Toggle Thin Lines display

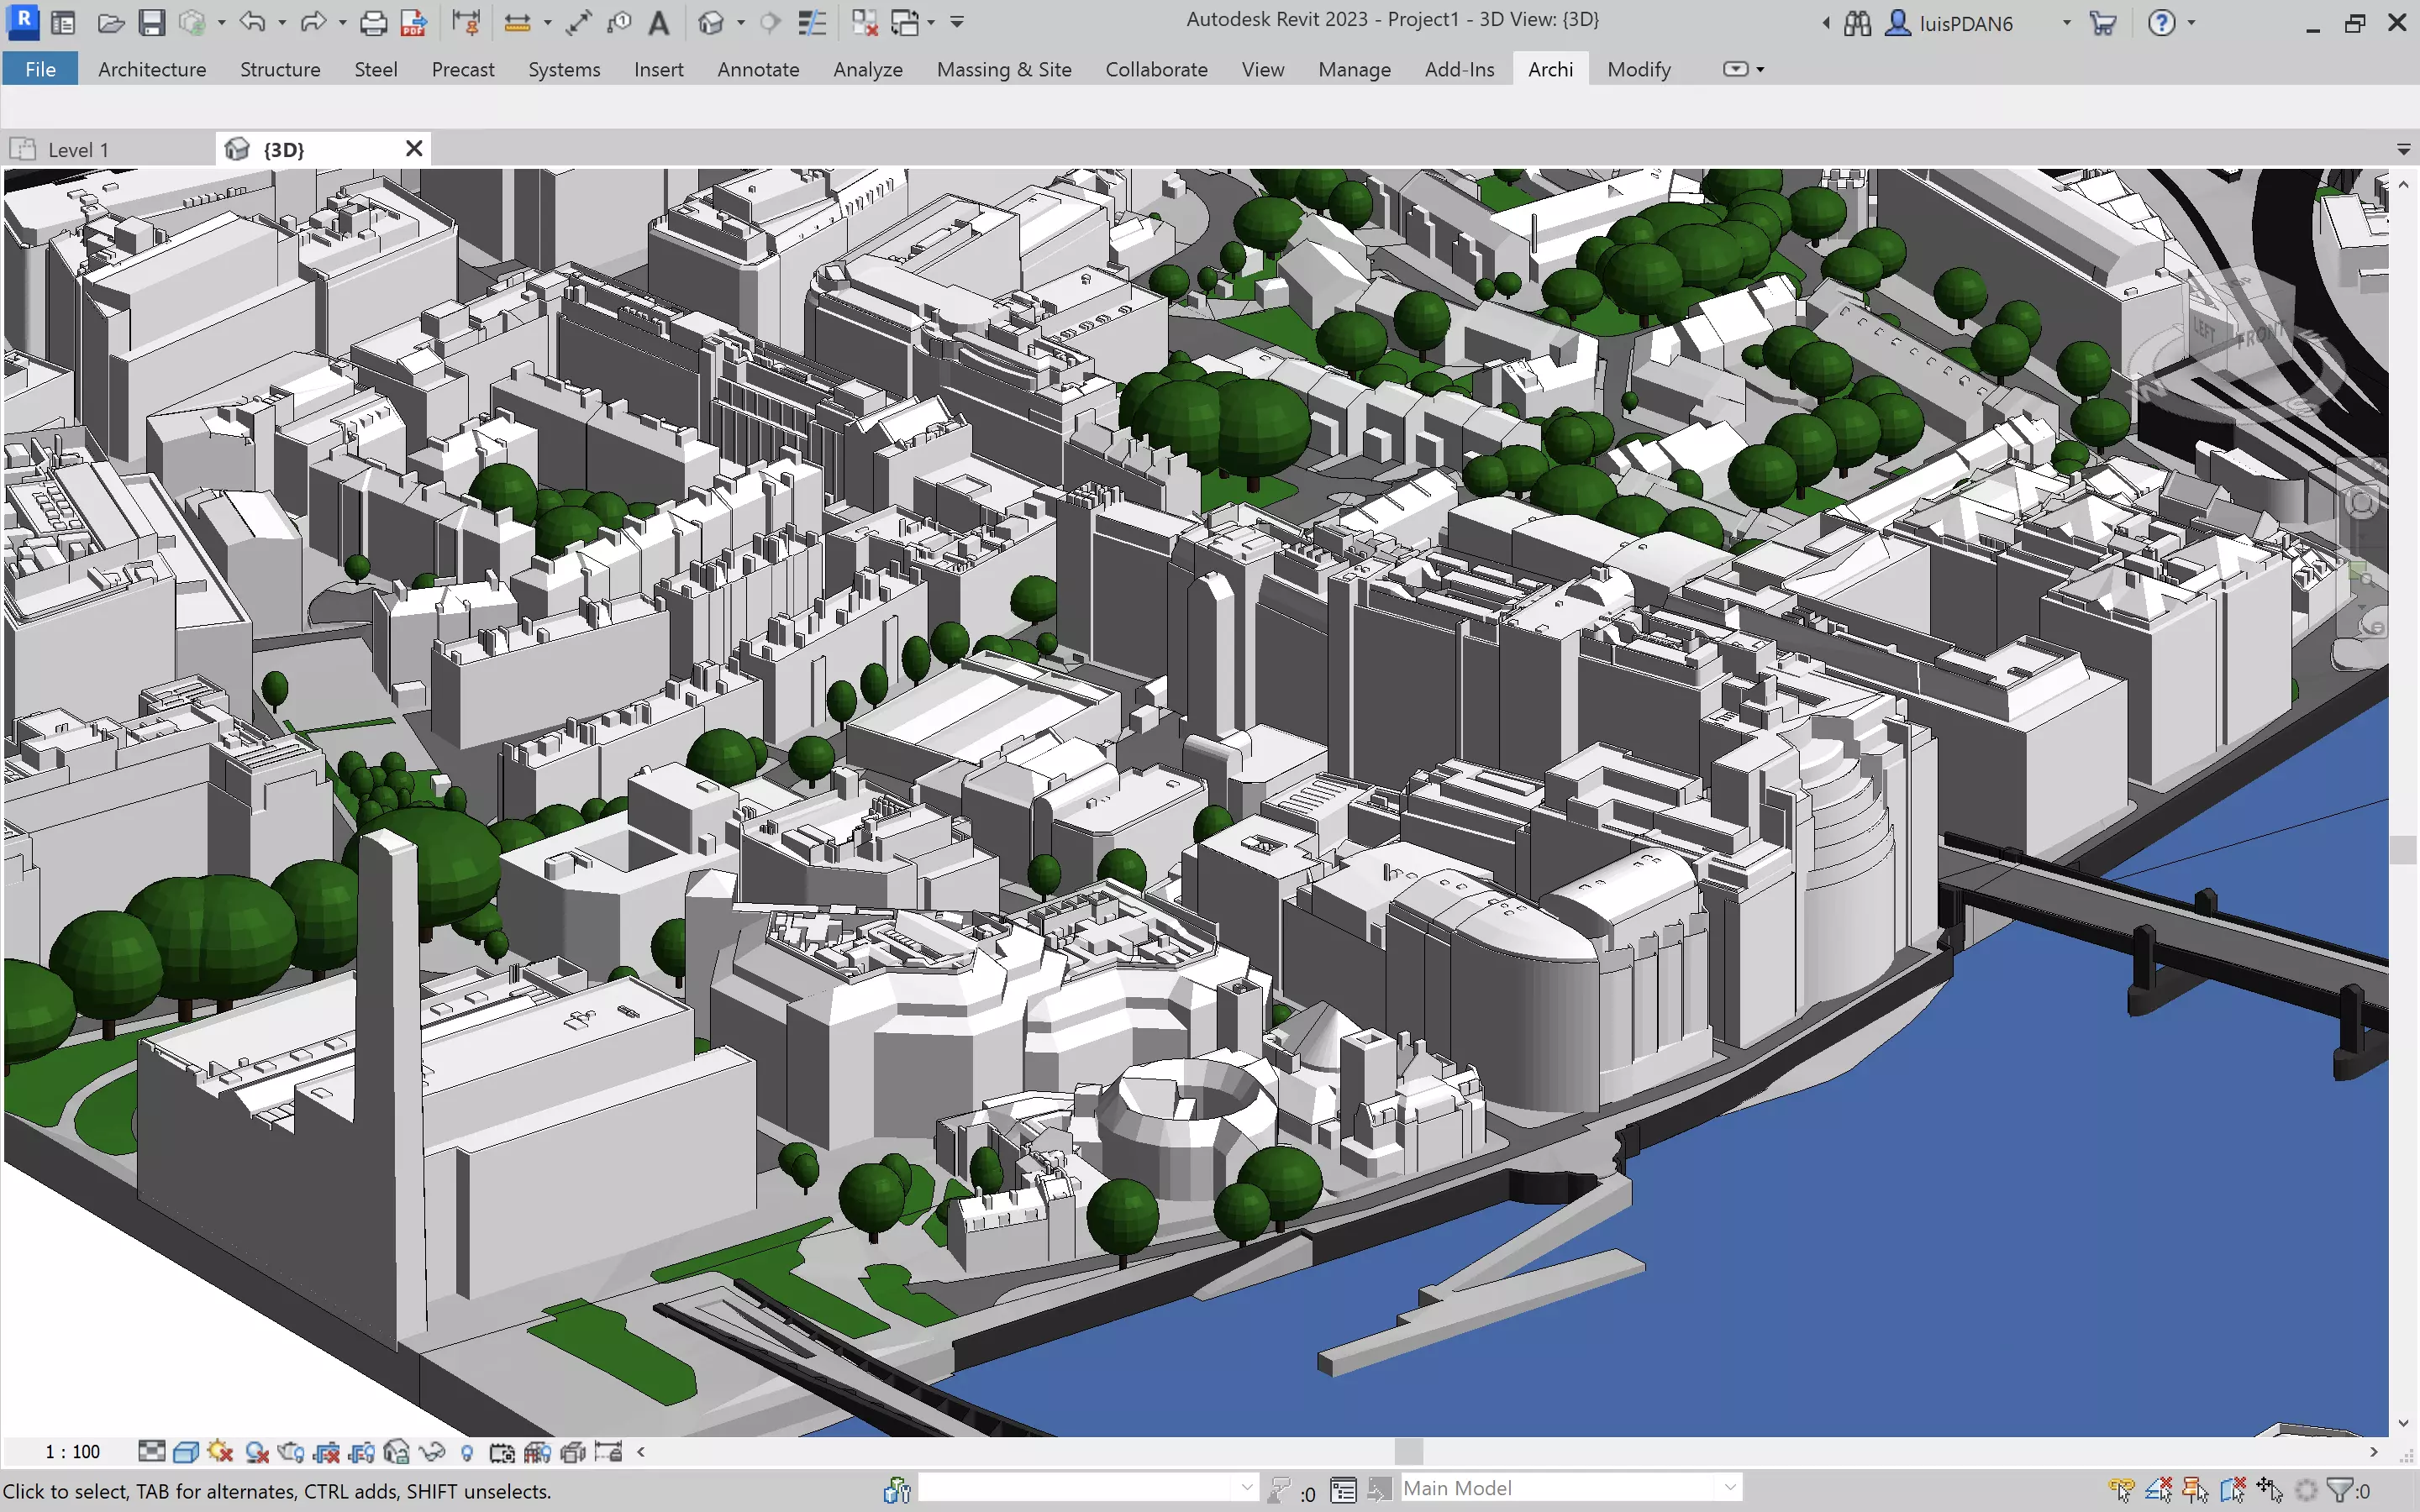click(x=812, y=22)
